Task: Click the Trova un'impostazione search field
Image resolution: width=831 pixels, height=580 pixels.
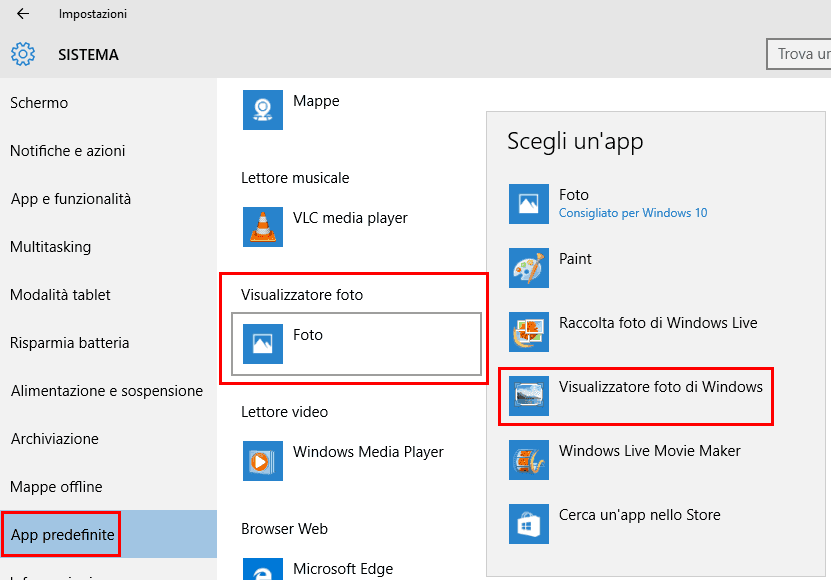Action: (800, 54)
